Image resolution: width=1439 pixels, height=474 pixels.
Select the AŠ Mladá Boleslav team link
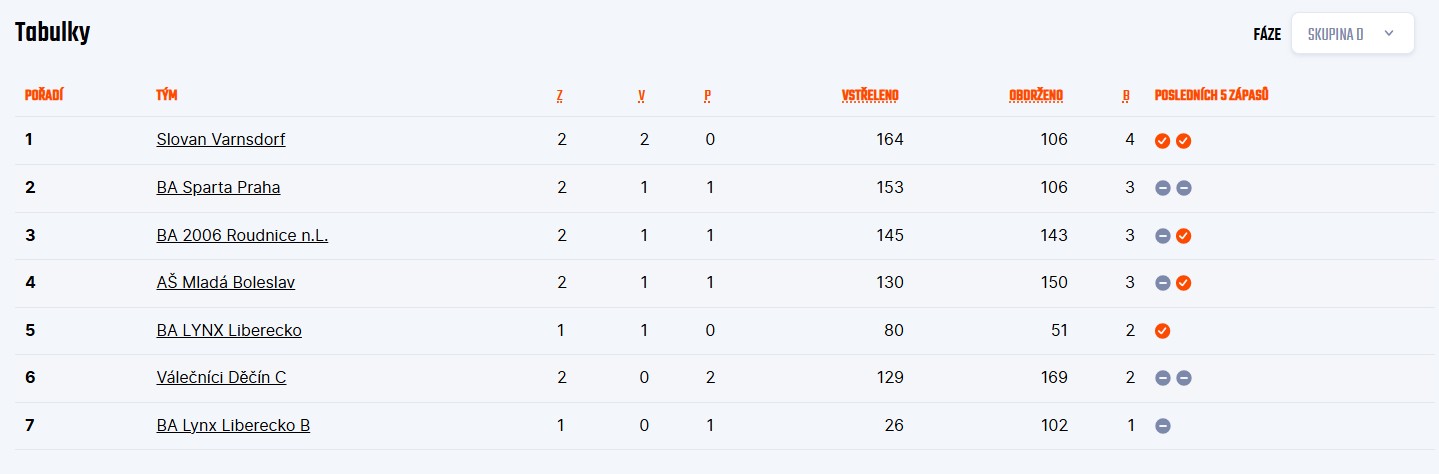click(226, 282)
